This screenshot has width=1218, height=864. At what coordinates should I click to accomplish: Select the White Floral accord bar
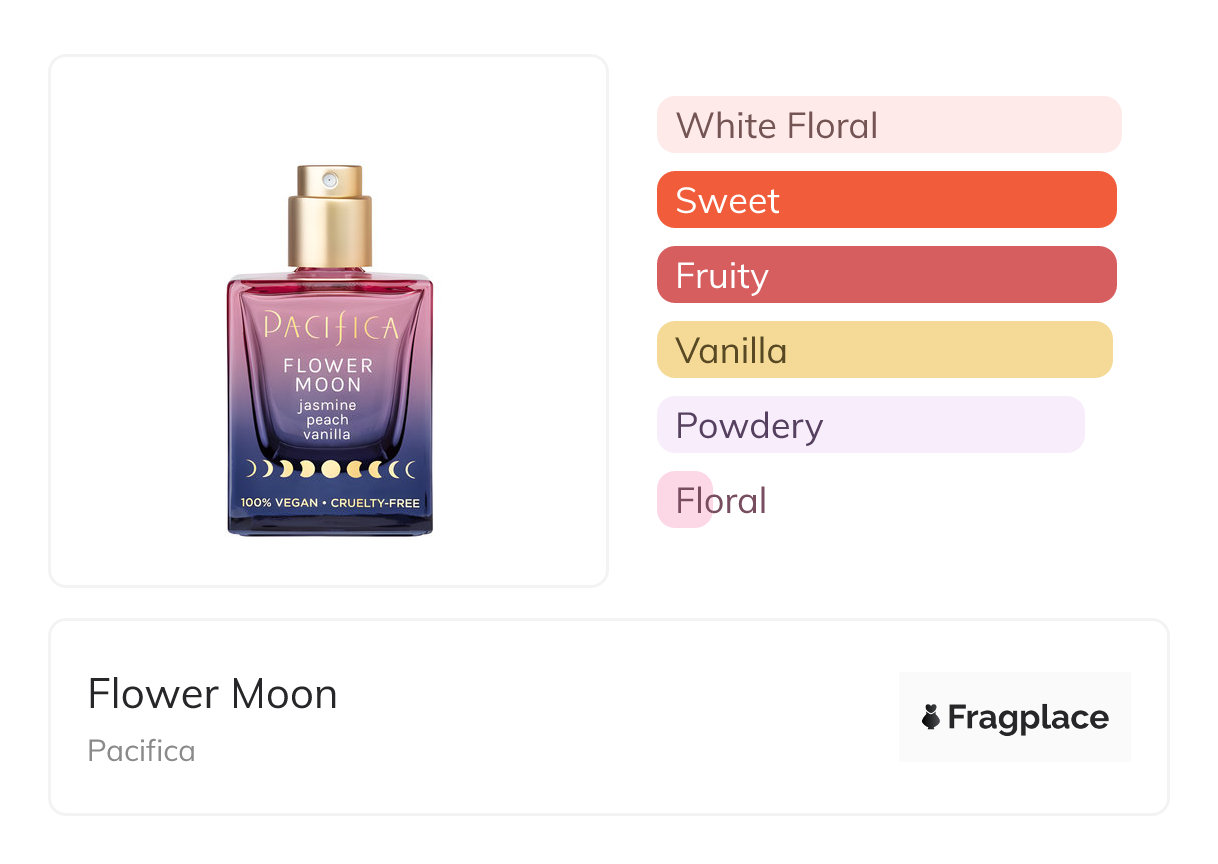pos(888,125)
